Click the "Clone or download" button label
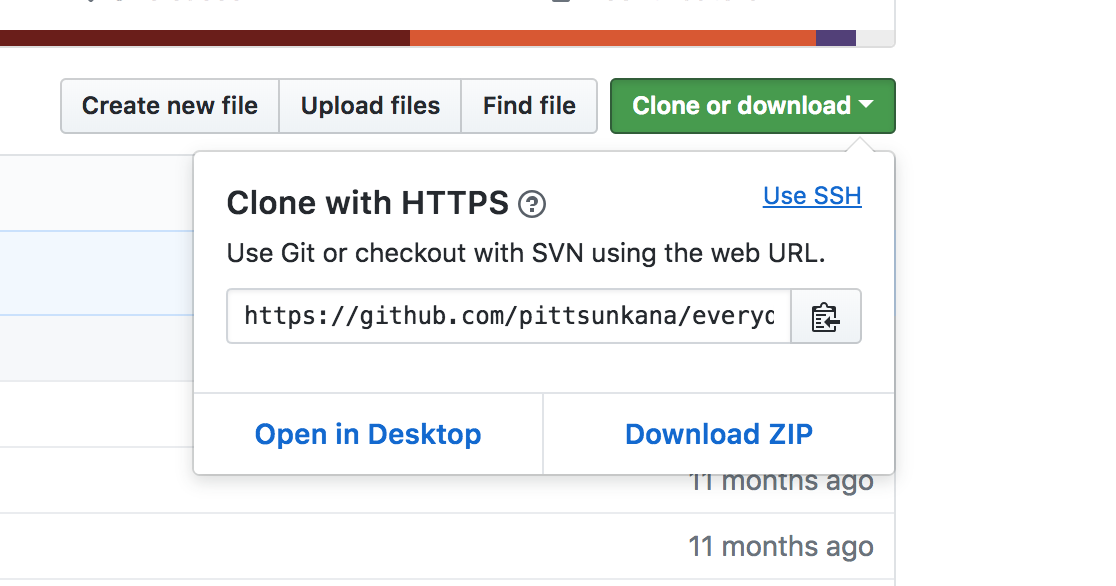This screenshot has height=586, width=1116. coord(741,106)
